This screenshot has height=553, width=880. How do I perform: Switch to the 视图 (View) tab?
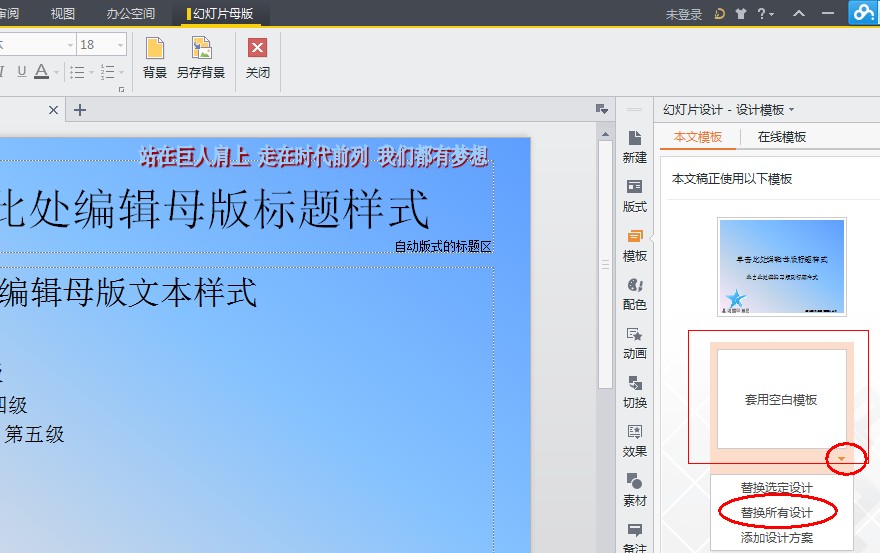(x=62, y=13)
